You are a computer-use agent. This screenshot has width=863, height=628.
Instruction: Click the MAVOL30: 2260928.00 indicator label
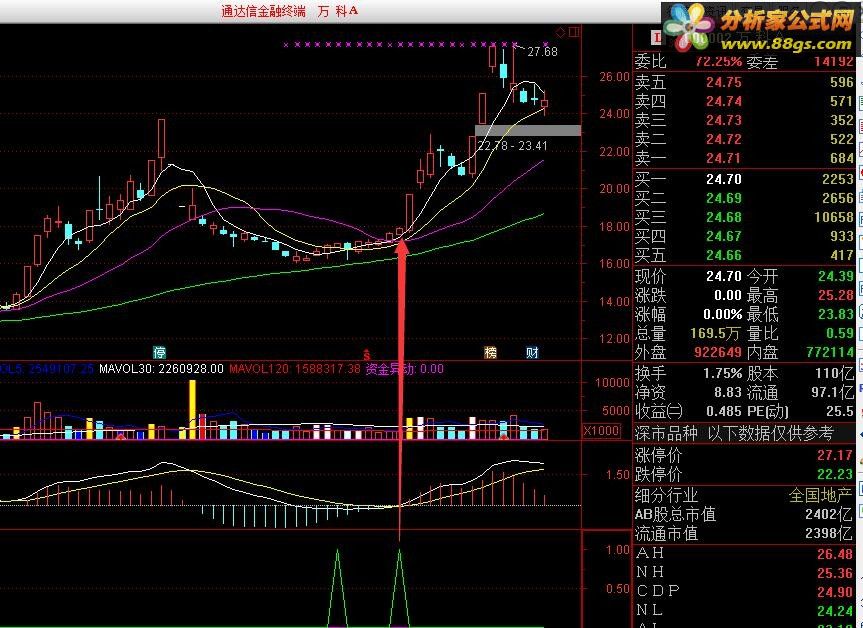tap(161, 369)
